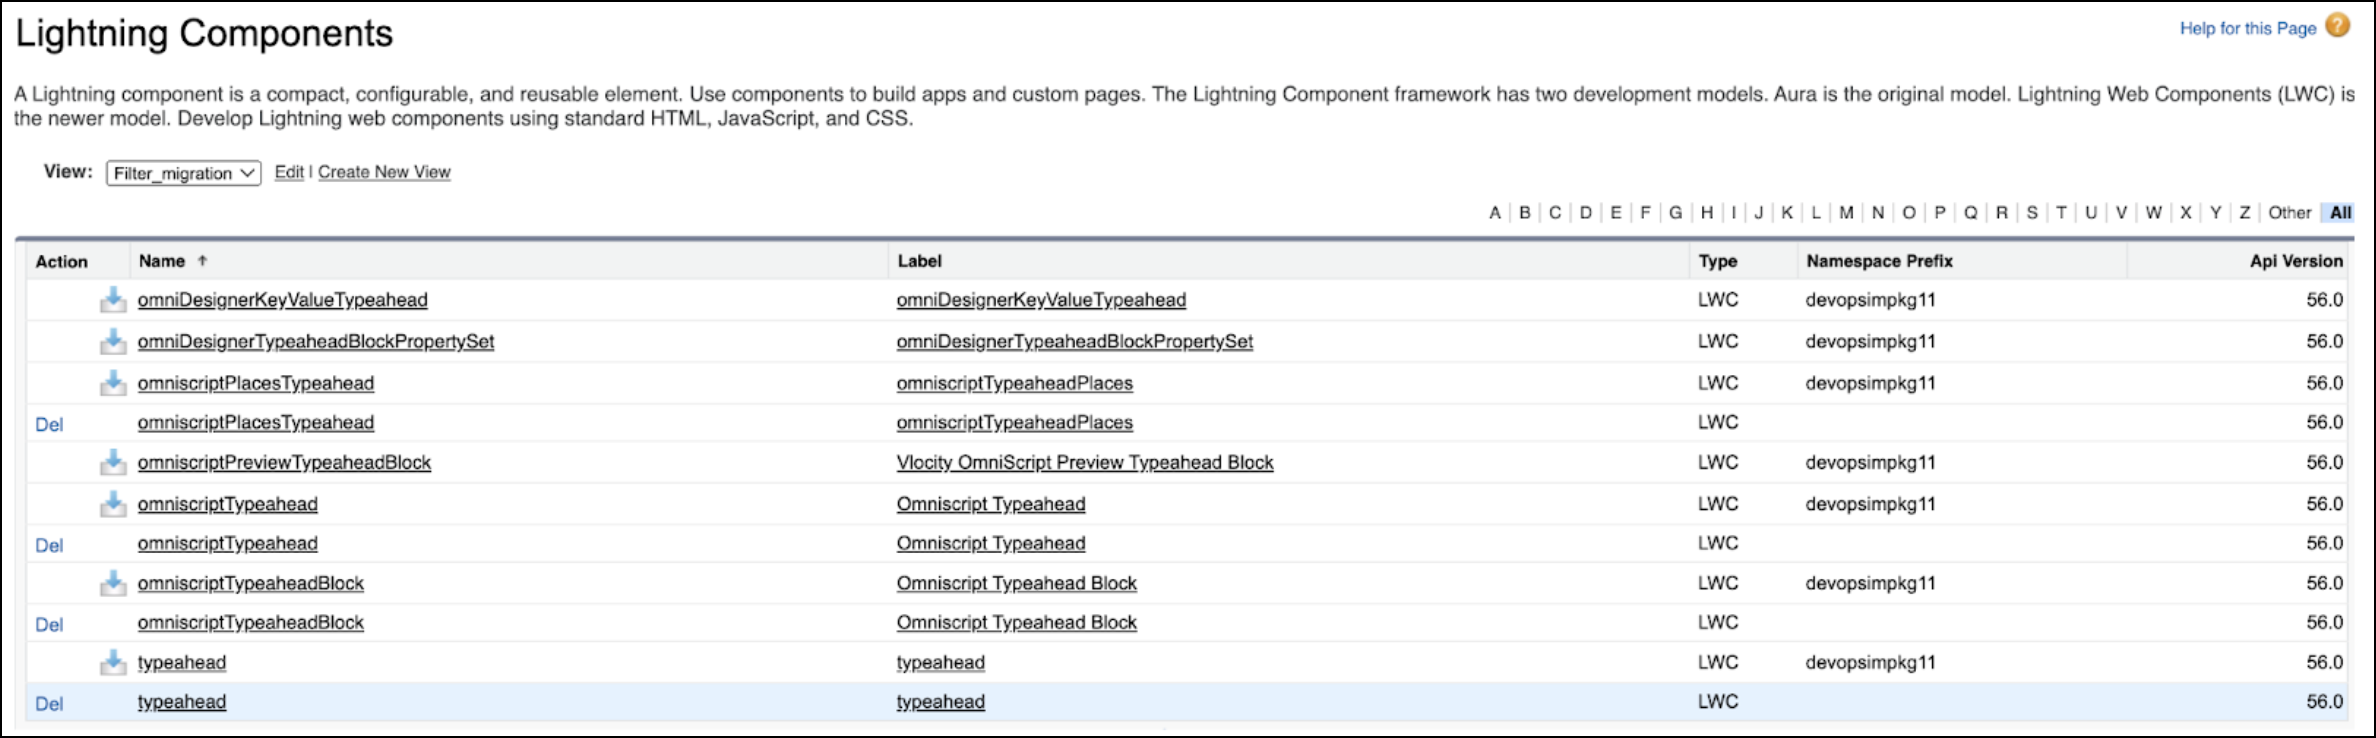
Task: Click download icon for omniscriptPreviewTypeaheadBlock row
Action: pyautogui.click(x=113, y=462)
